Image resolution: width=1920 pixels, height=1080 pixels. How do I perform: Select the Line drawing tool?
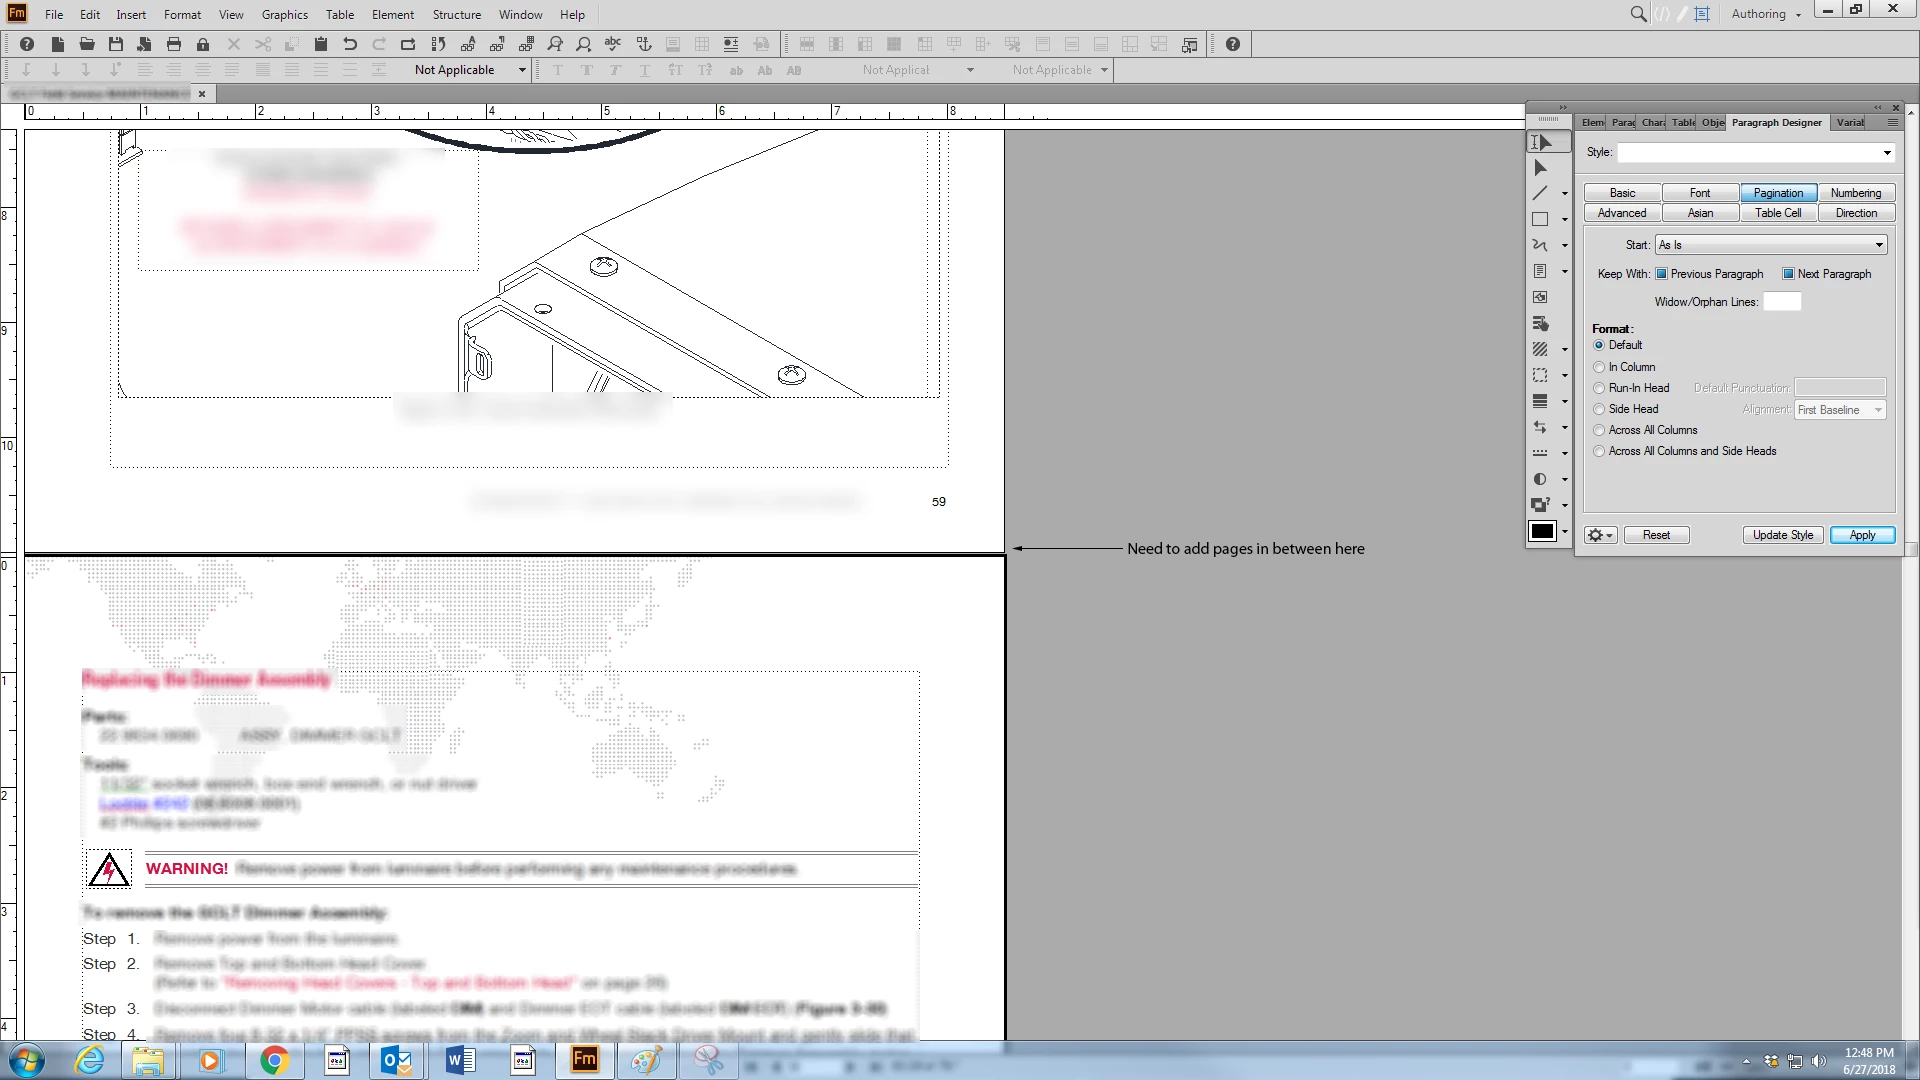[1540, 193]
